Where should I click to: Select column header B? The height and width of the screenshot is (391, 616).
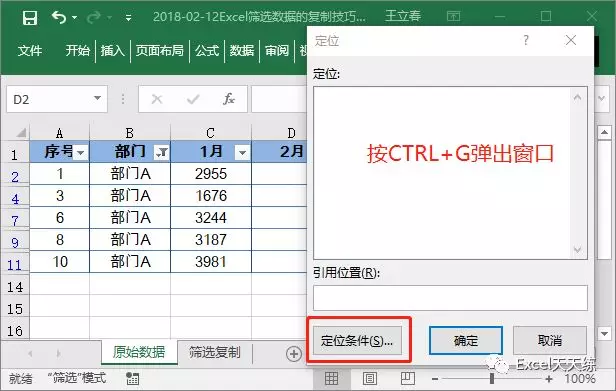(x=130, y=133)
